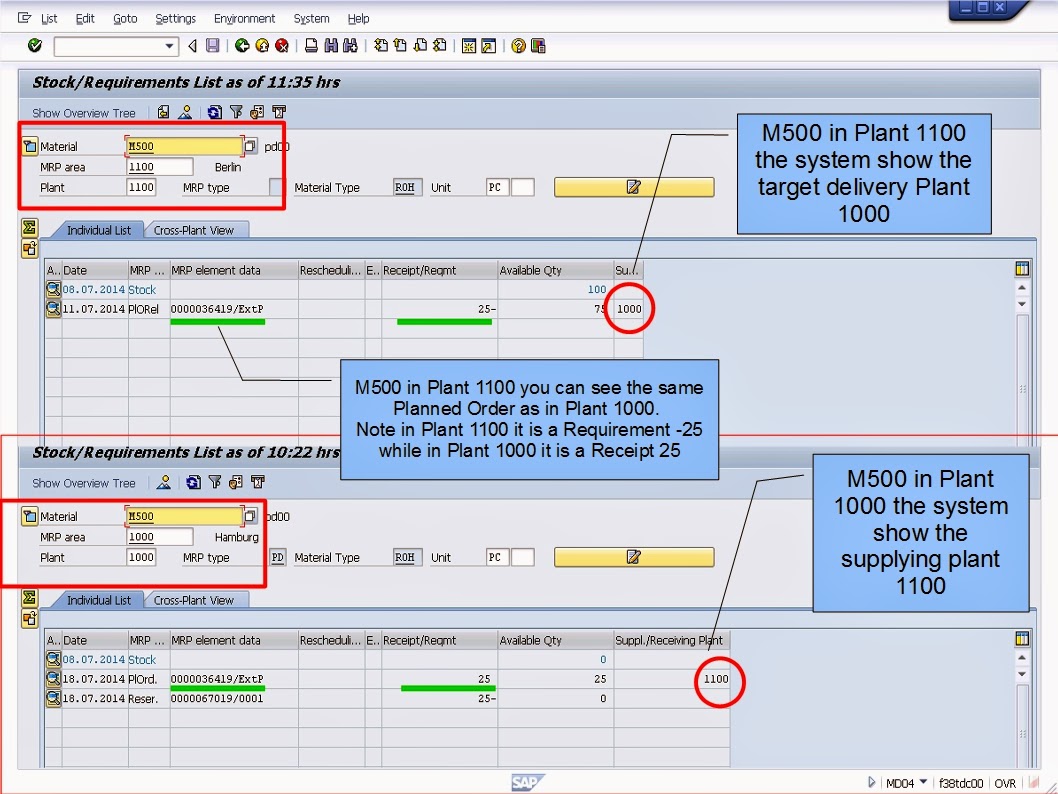The height and width of the screenshot is (794, 1058).
Task: Open the Settings menu
Action: [175, 19]
